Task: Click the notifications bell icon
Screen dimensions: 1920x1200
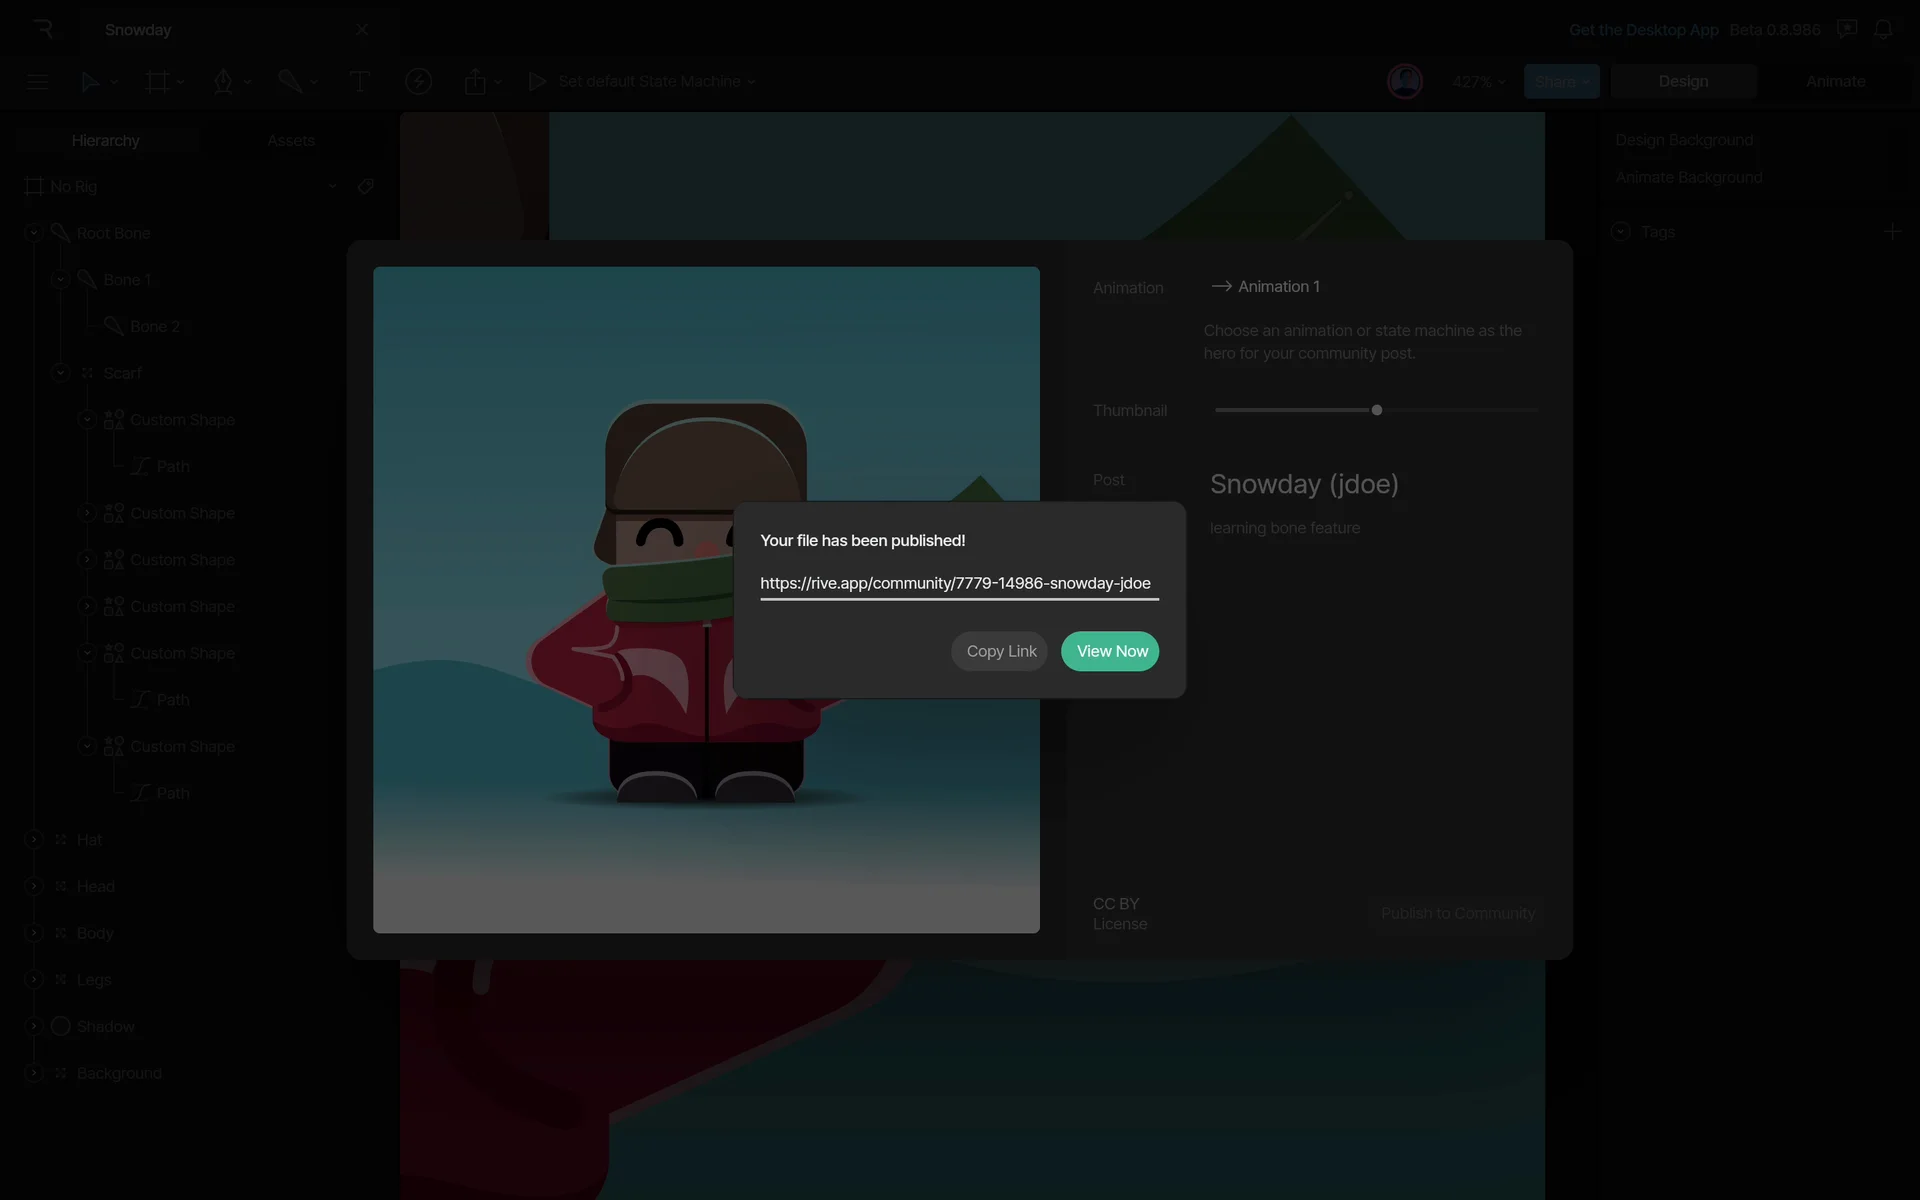Action: [1883, 30]
